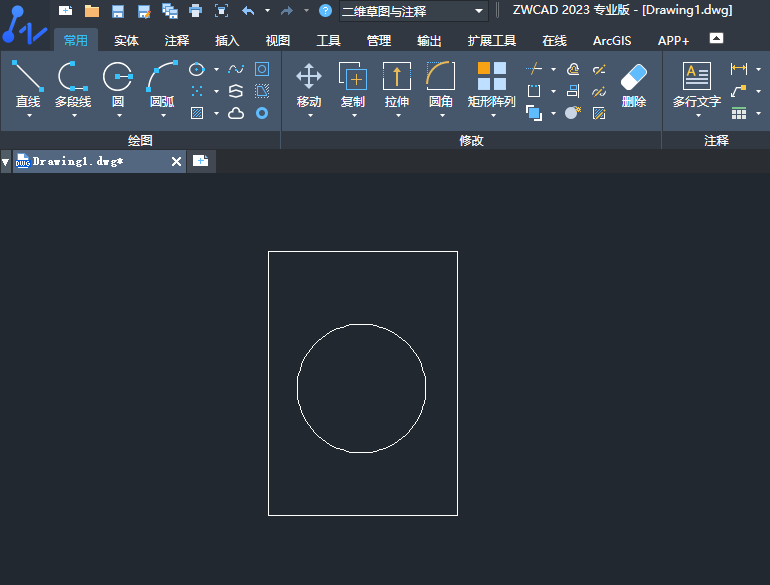Click the align tool icon

[573, 91]
